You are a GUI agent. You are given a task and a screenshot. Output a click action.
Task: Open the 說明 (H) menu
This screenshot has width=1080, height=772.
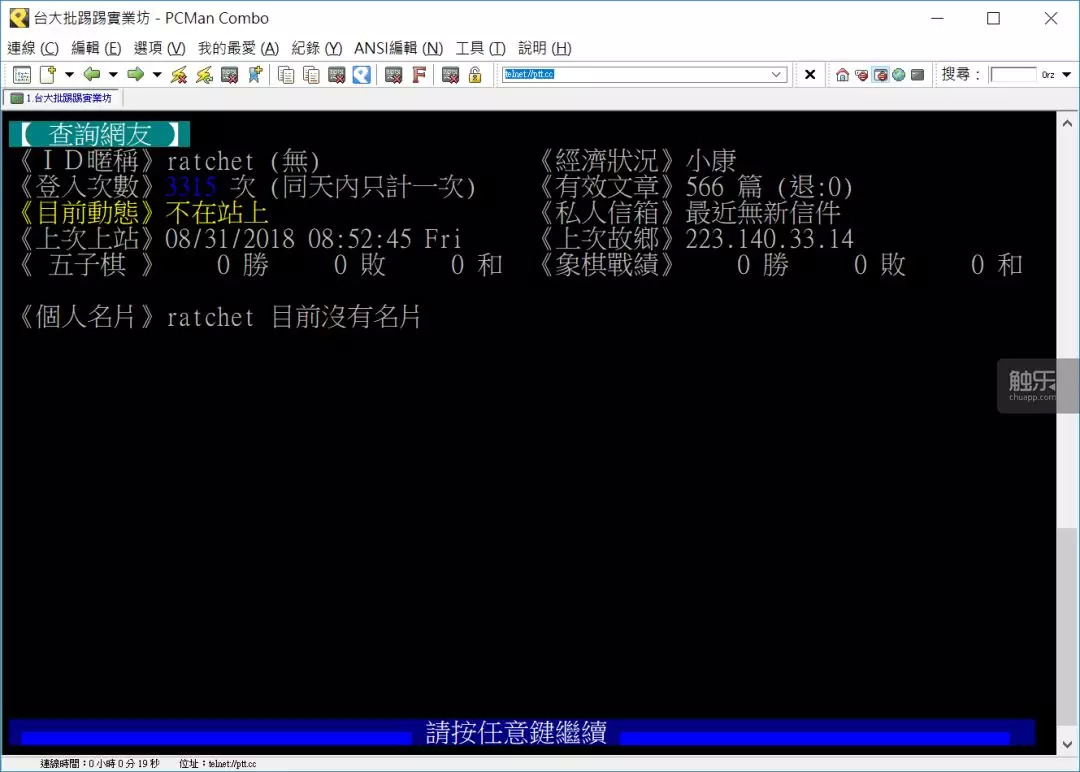(x=545, y=48)
